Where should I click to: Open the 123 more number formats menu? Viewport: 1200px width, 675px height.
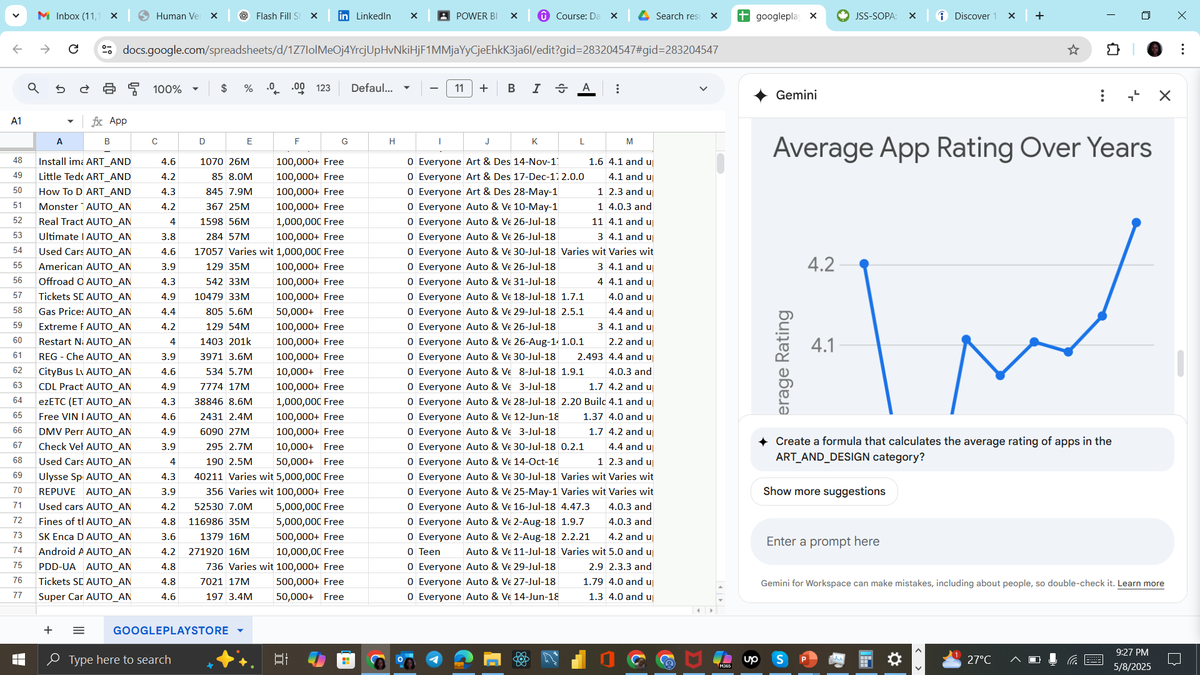click(x=323, y=89)
